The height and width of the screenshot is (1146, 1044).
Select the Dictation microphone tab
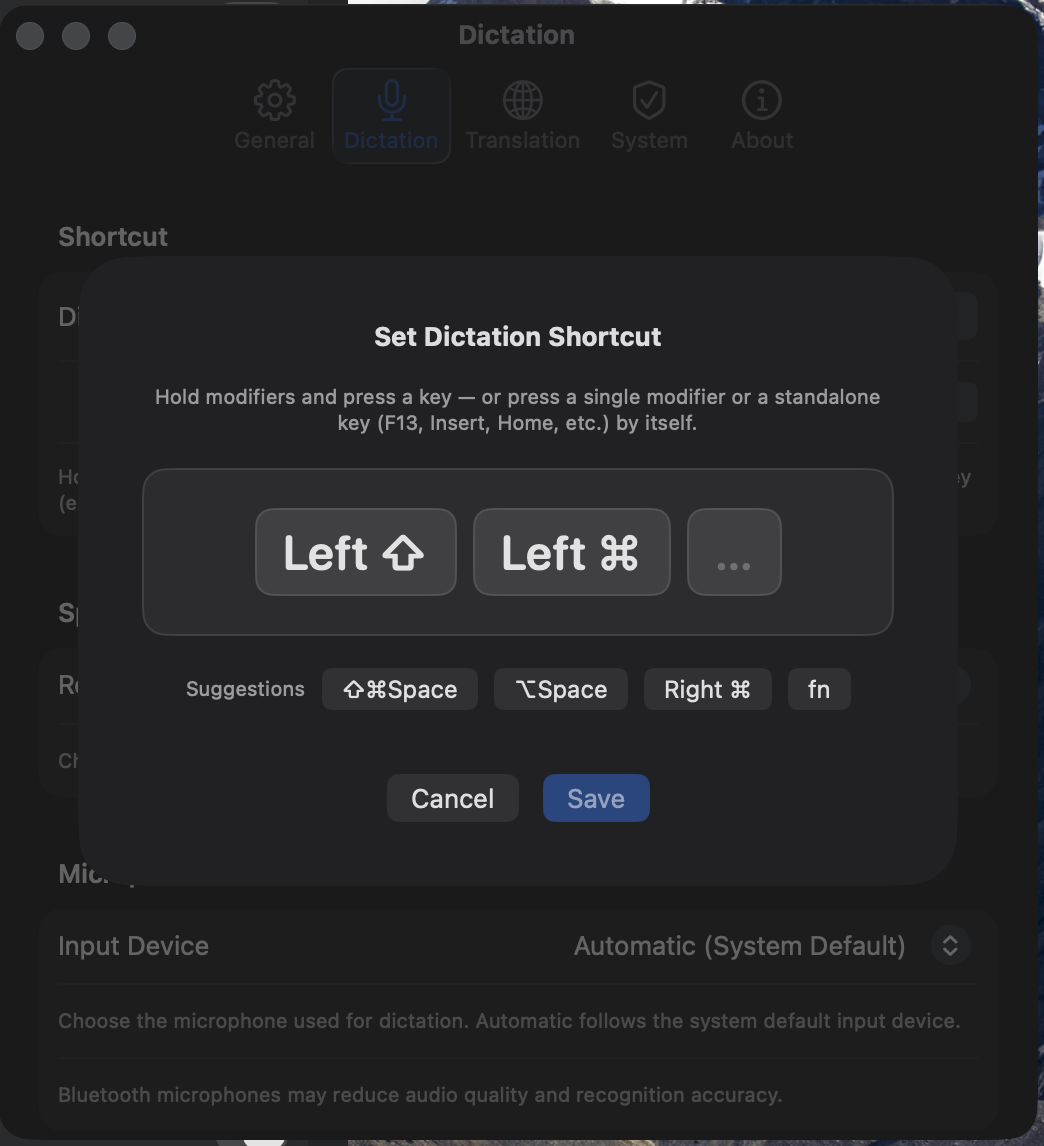tap(391, 115)
